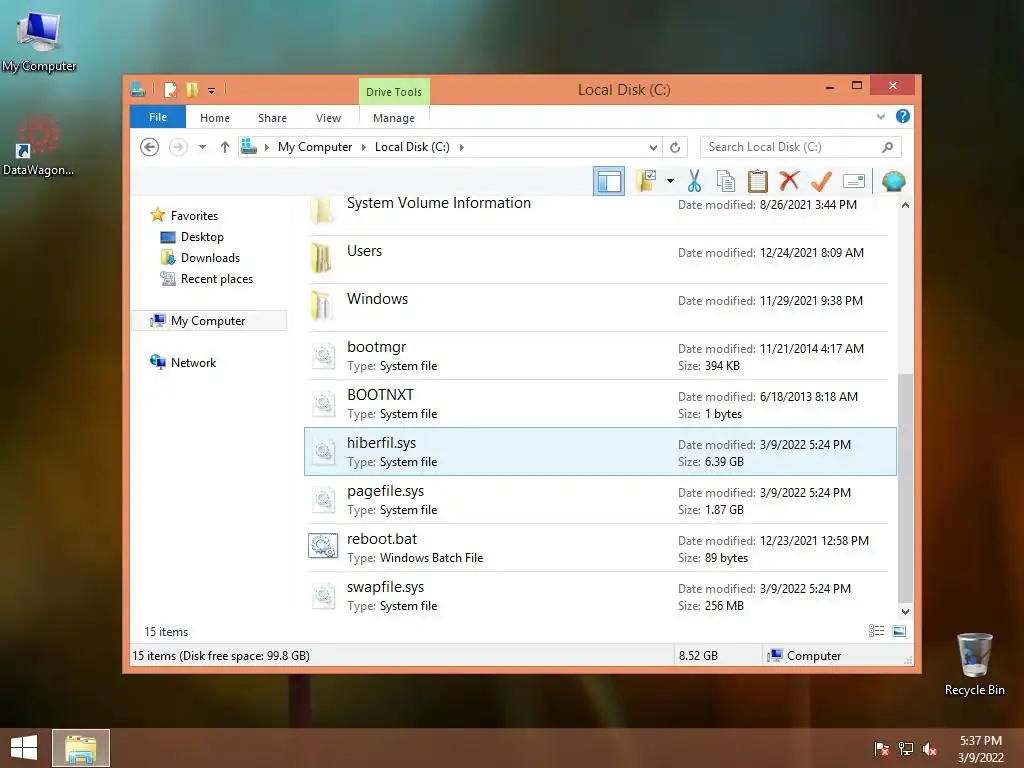Click the scrollbar down arrow in file list
The height and width of the screenshot is (768, 1024).
tap(905, 612)
